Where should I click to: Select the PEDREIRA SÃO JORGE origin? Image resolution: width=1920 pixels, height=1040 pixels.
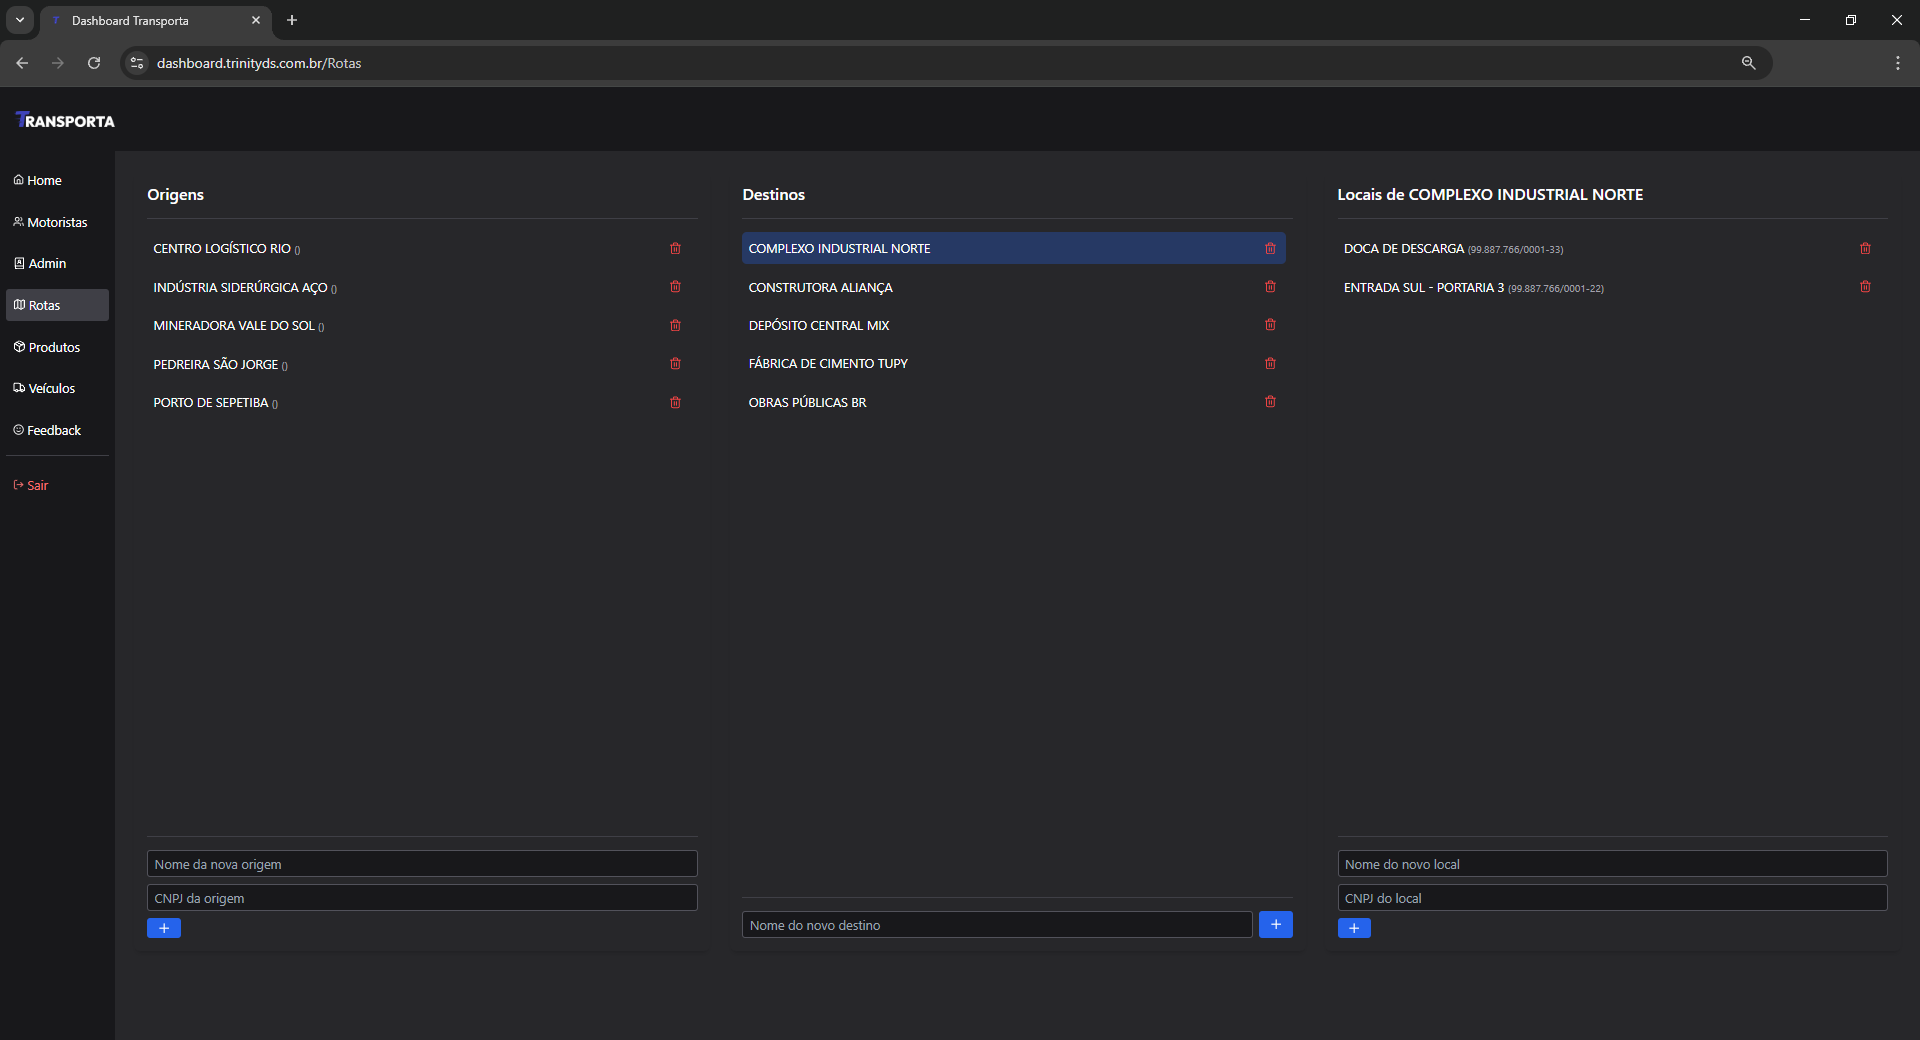[x=216, y=364]
